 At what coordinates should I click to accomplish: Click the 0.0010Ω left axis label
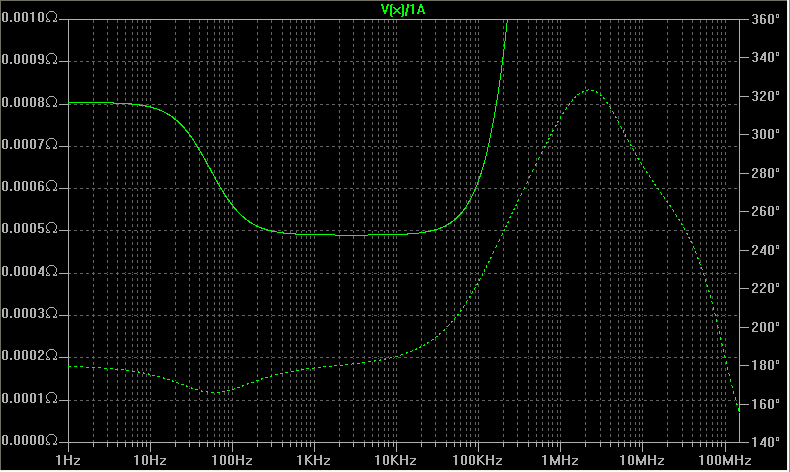pos(30,18)
